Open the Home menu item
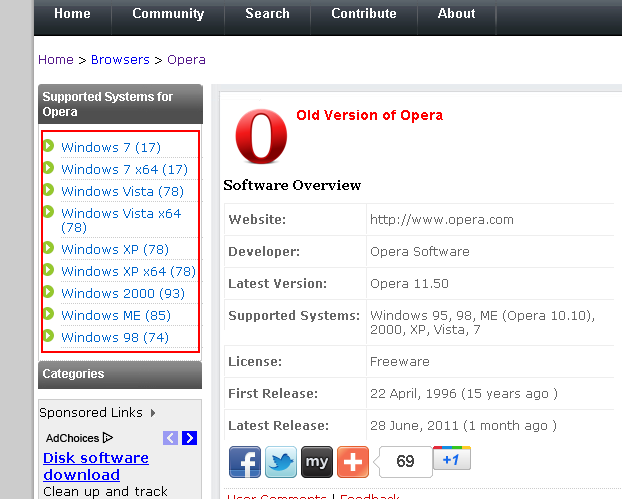The width and height of the screenshot is (622, 499). [72, 13]
